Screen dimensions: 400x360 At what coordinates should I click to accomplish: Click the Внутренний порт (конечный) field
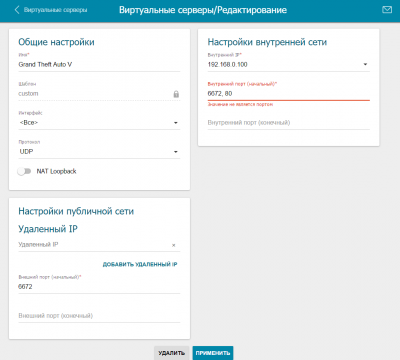coord(289,123)
